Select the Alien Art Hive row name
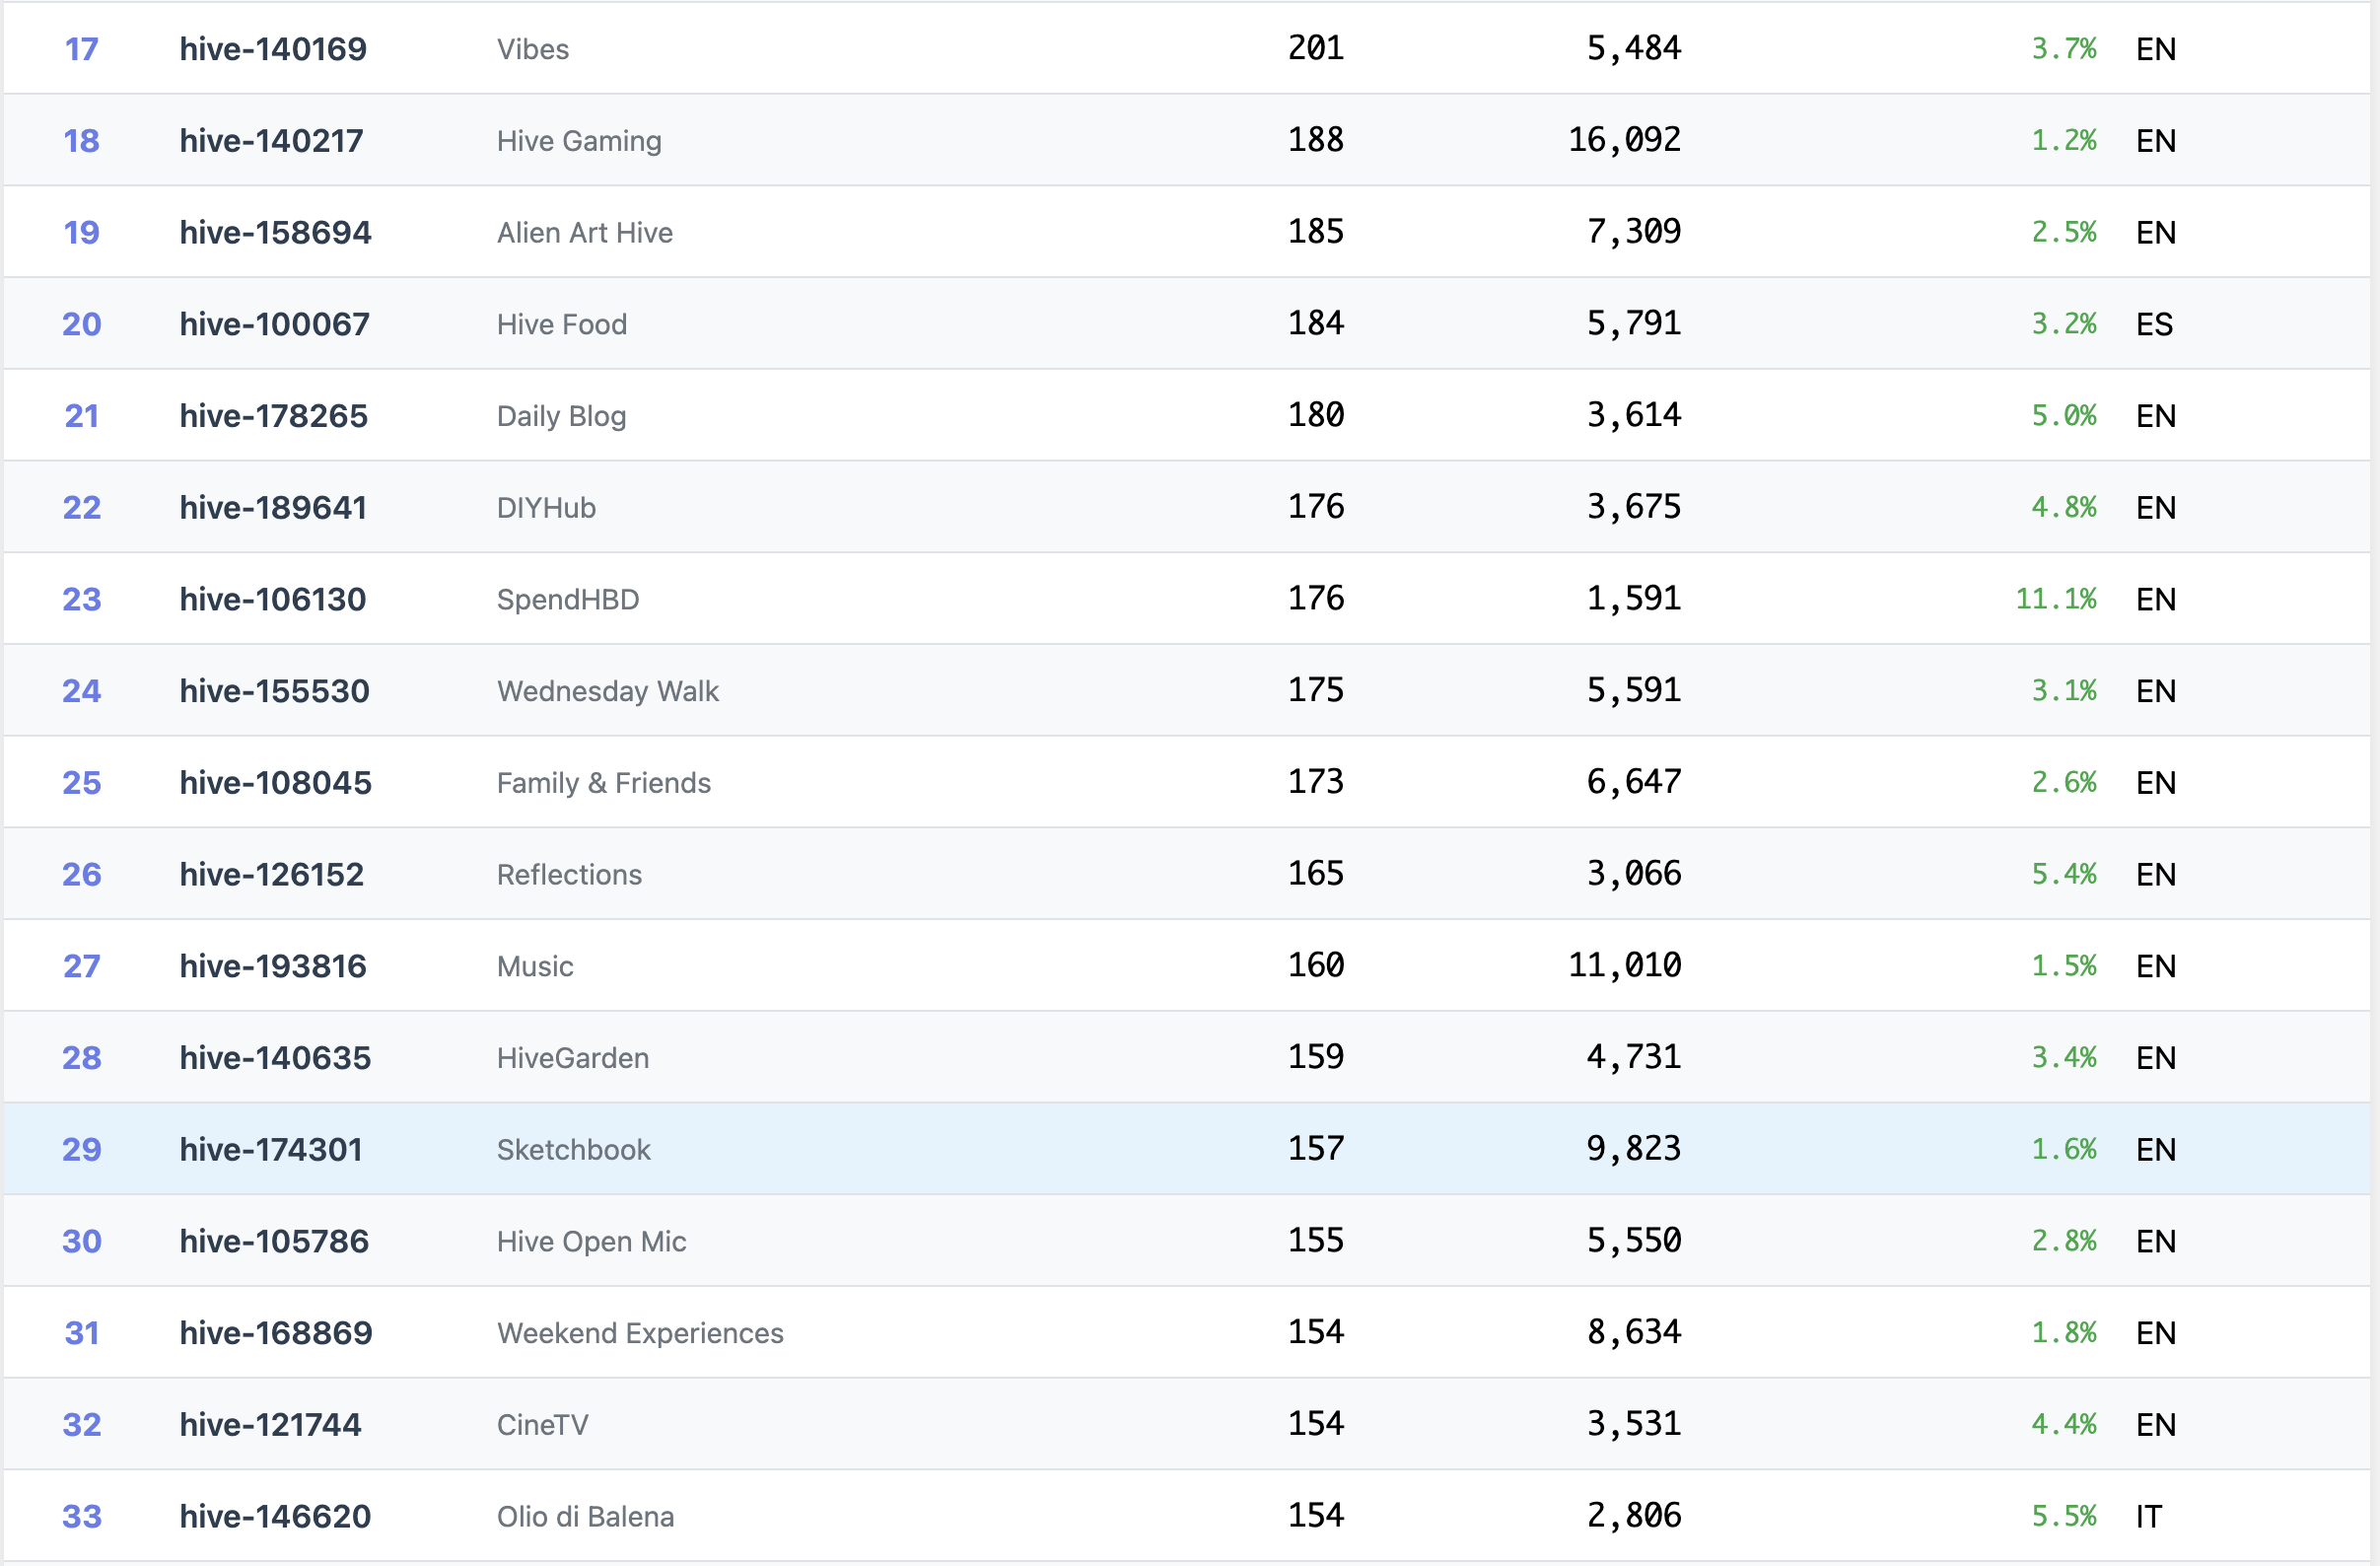2380x1566 pixels. tap(584, 233)
